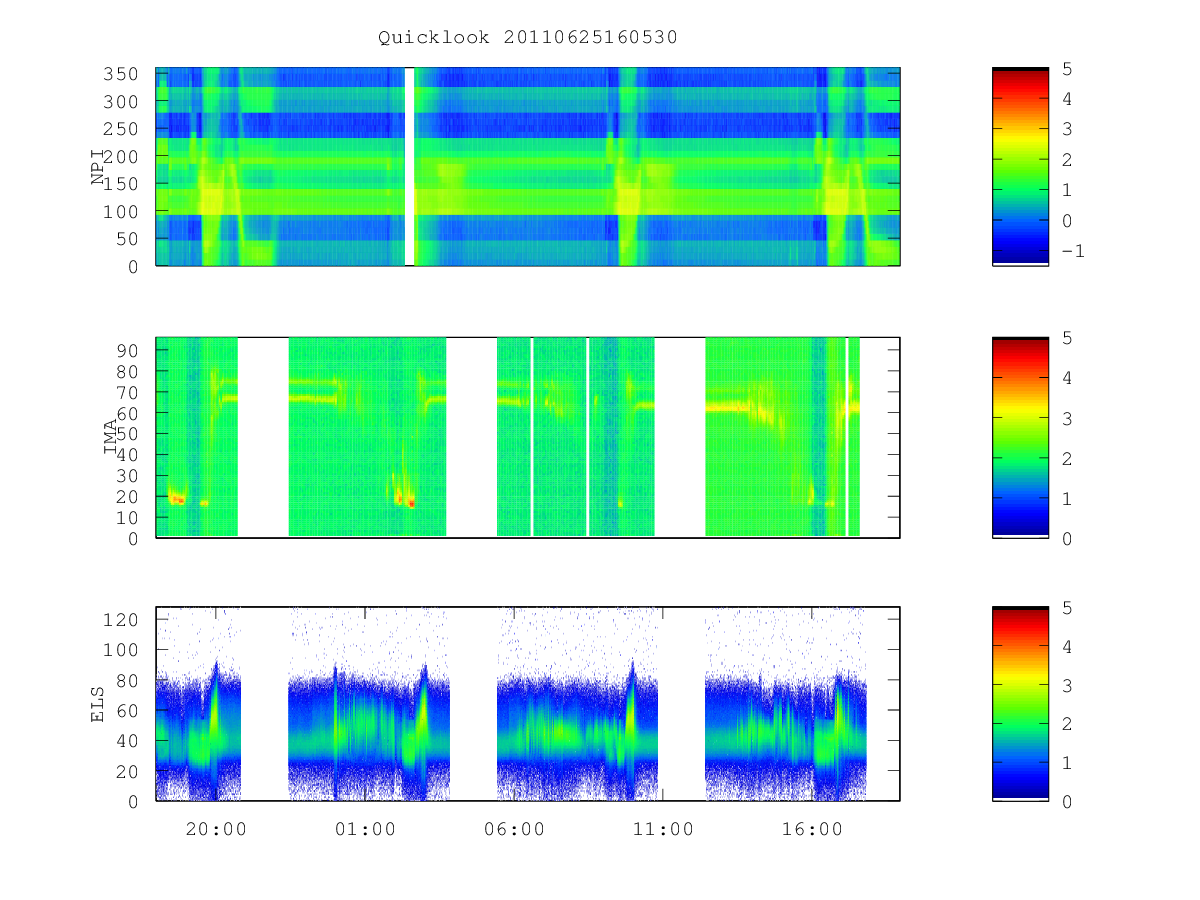Click the 20:00 time tick label

(216, 829)
